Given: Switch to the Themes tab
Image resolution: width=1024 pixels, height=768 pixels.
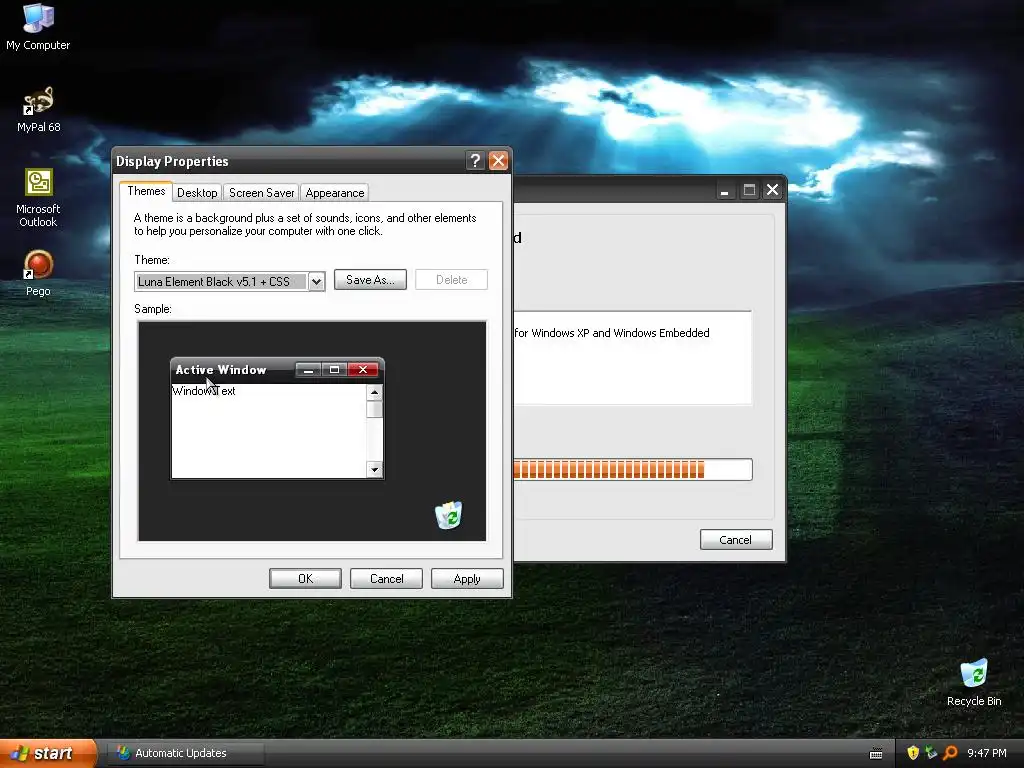Looking at the screenshot, I should (x=146, y=191).
